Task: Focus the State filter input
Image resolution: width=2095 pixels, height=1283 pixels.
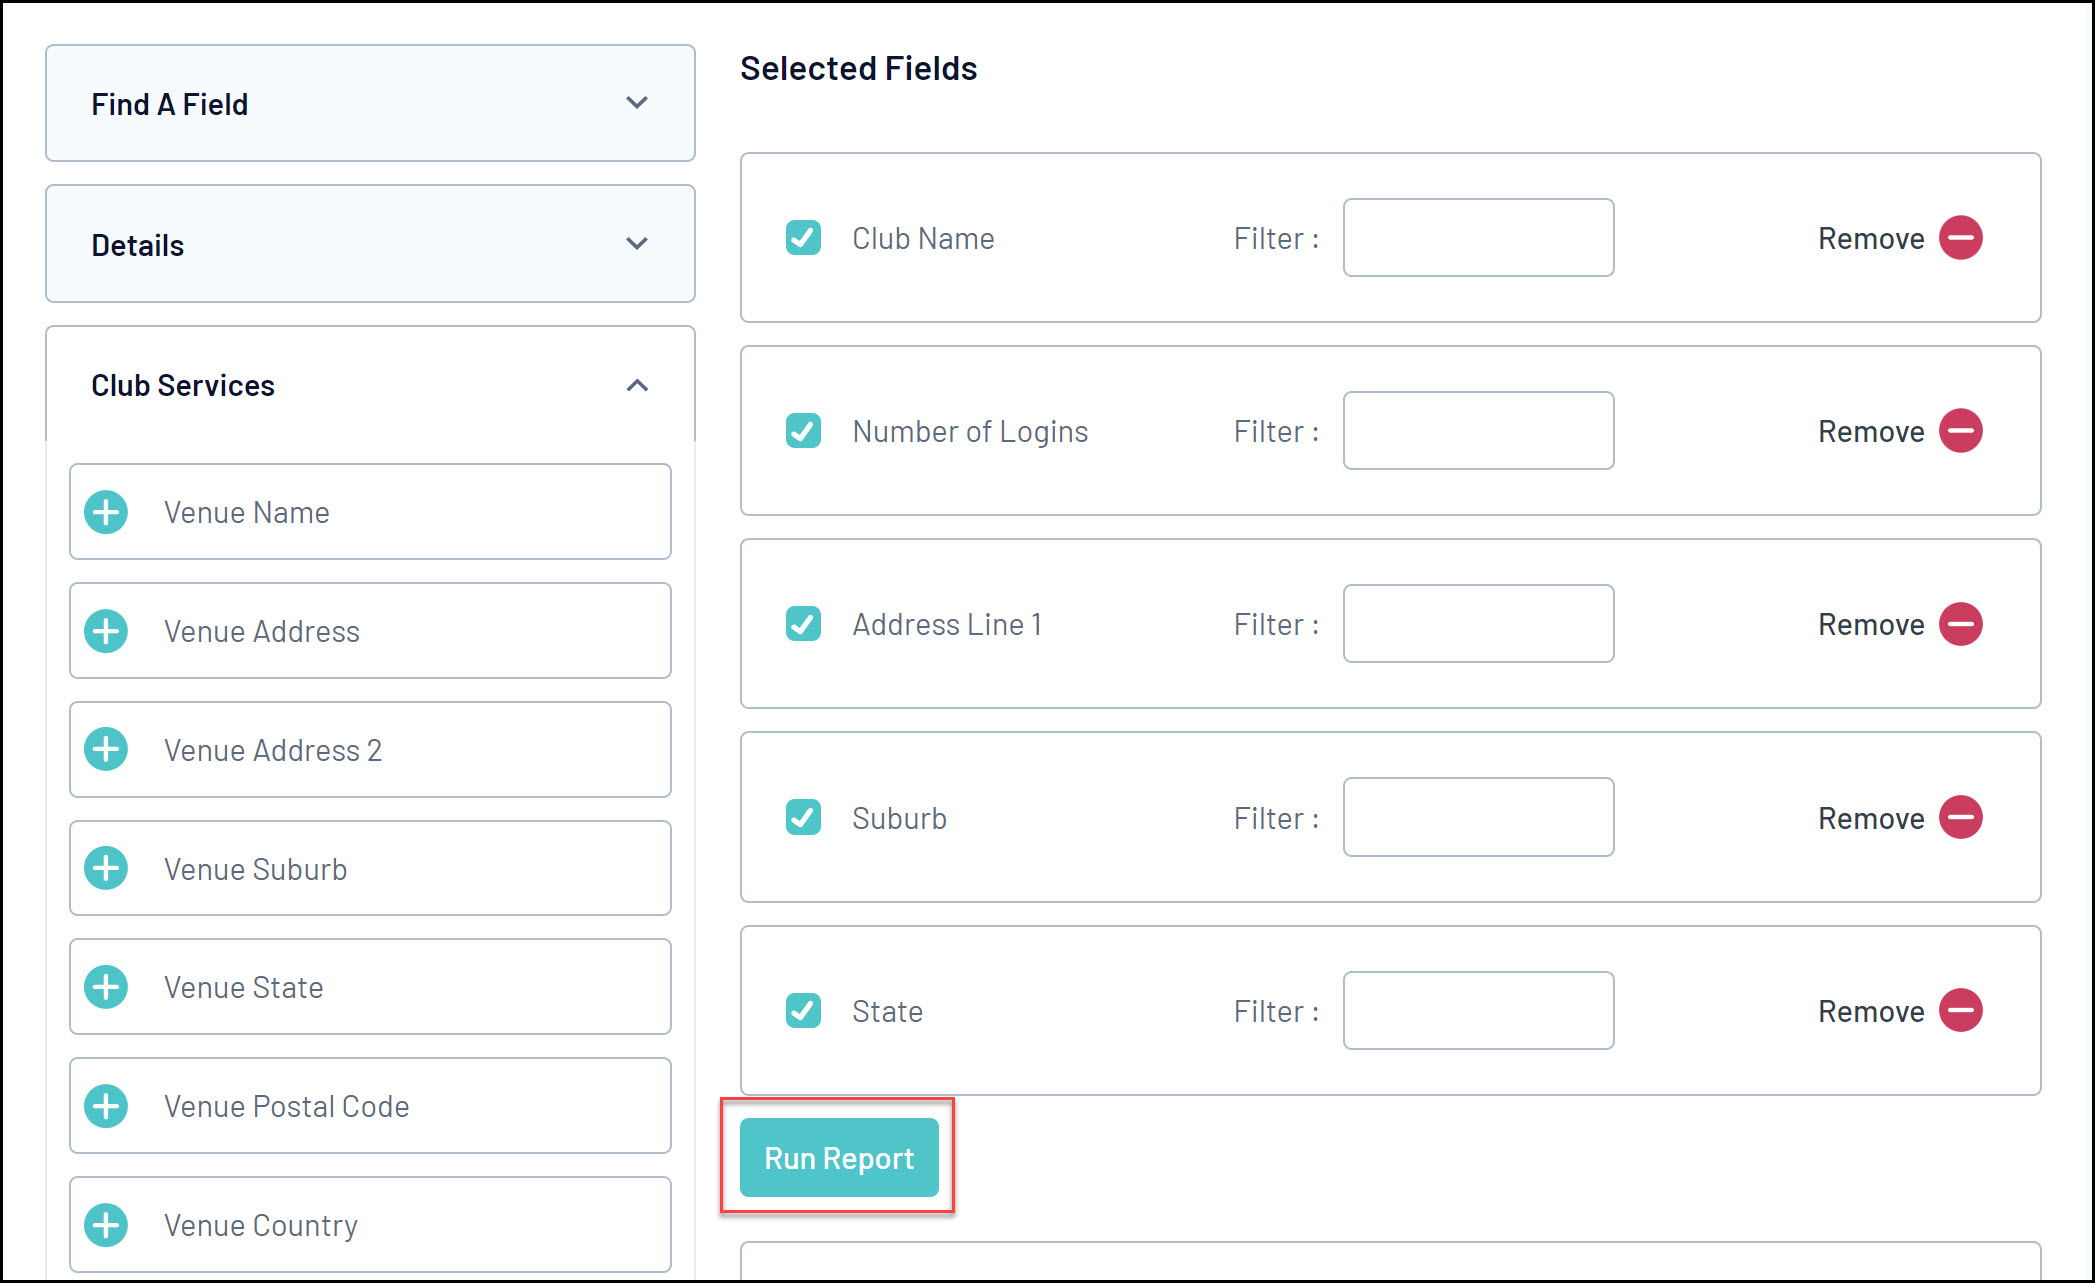Action: (x=1478, y=1010)
